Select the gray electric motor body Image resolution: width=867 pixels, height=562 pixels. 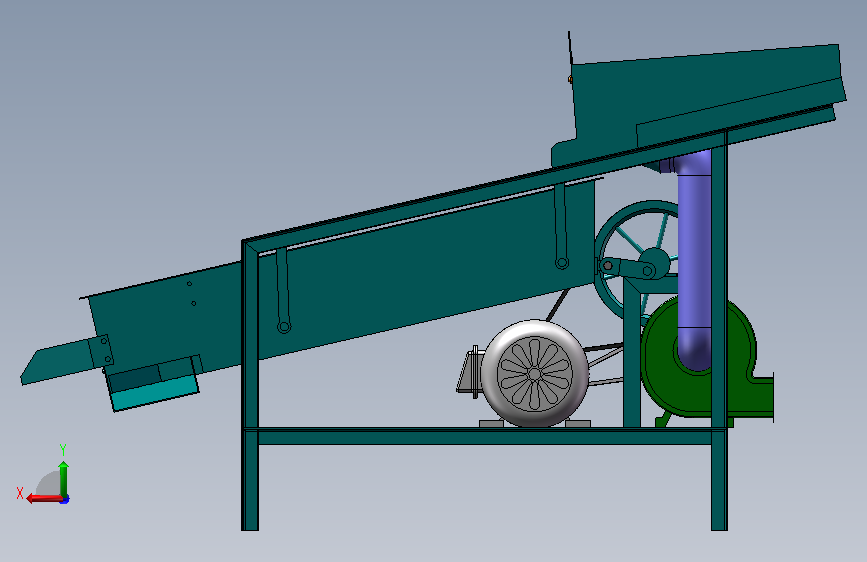(x=534, y=373)
